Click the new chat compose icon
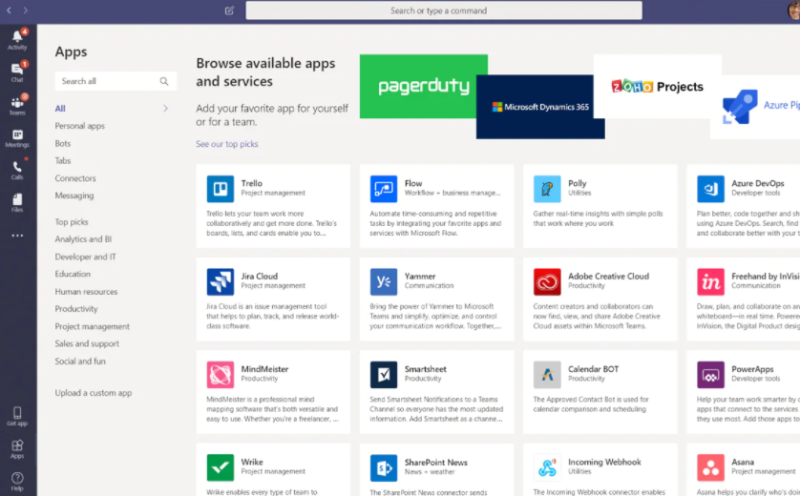 [229, 10]
